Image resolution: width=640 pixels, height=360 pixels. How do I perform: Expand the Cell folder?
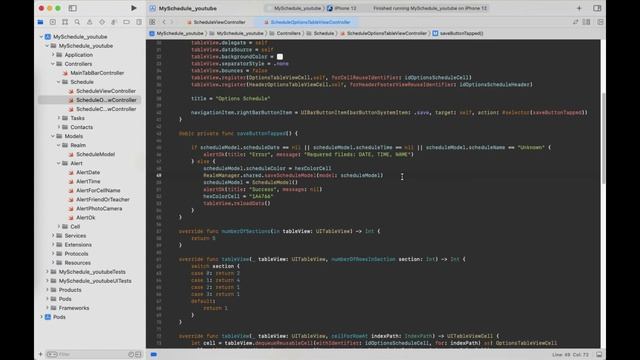(59, 227)
